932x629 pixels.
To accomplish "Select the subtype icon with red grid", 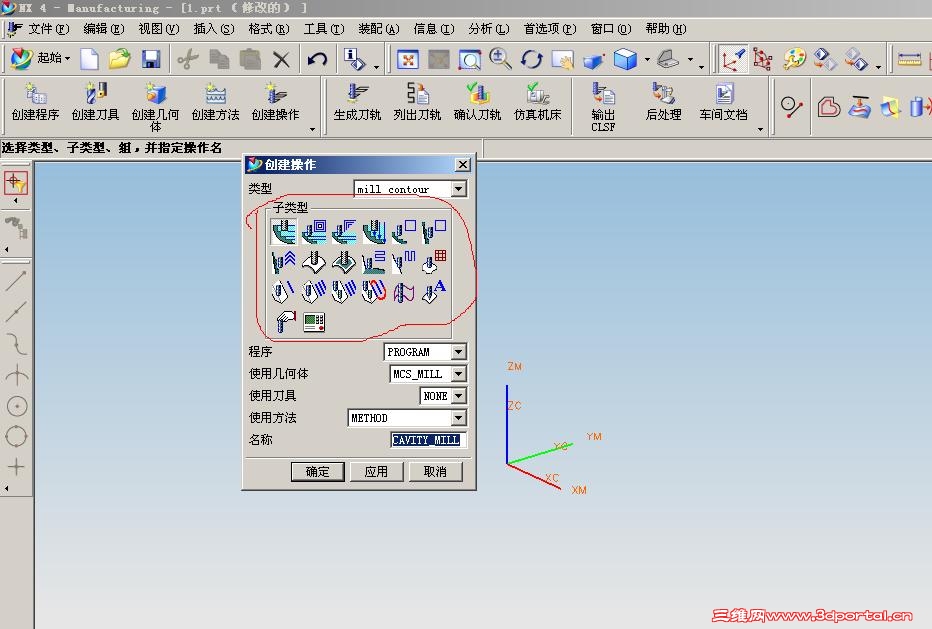I will pos(434,262).
